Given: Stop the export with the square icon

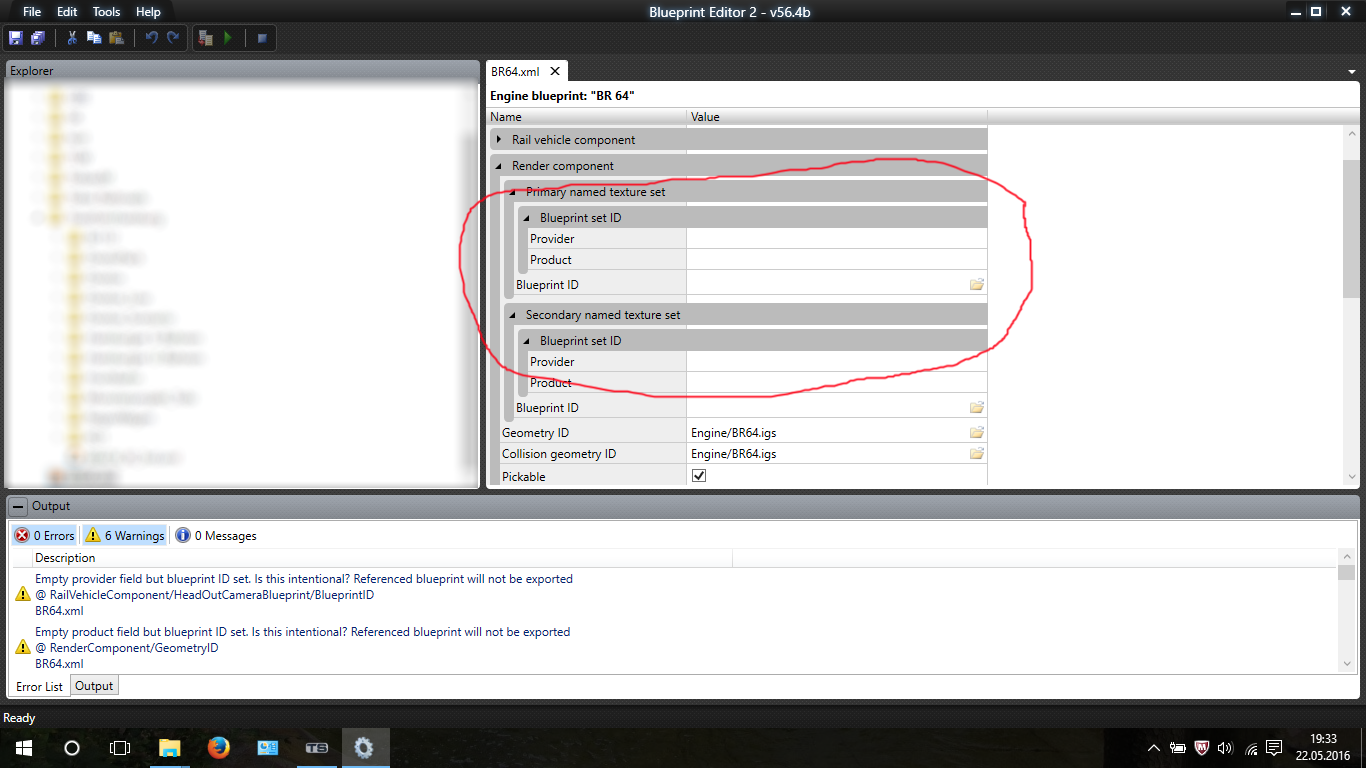Looking at the screenshot, I should point(262,38).
